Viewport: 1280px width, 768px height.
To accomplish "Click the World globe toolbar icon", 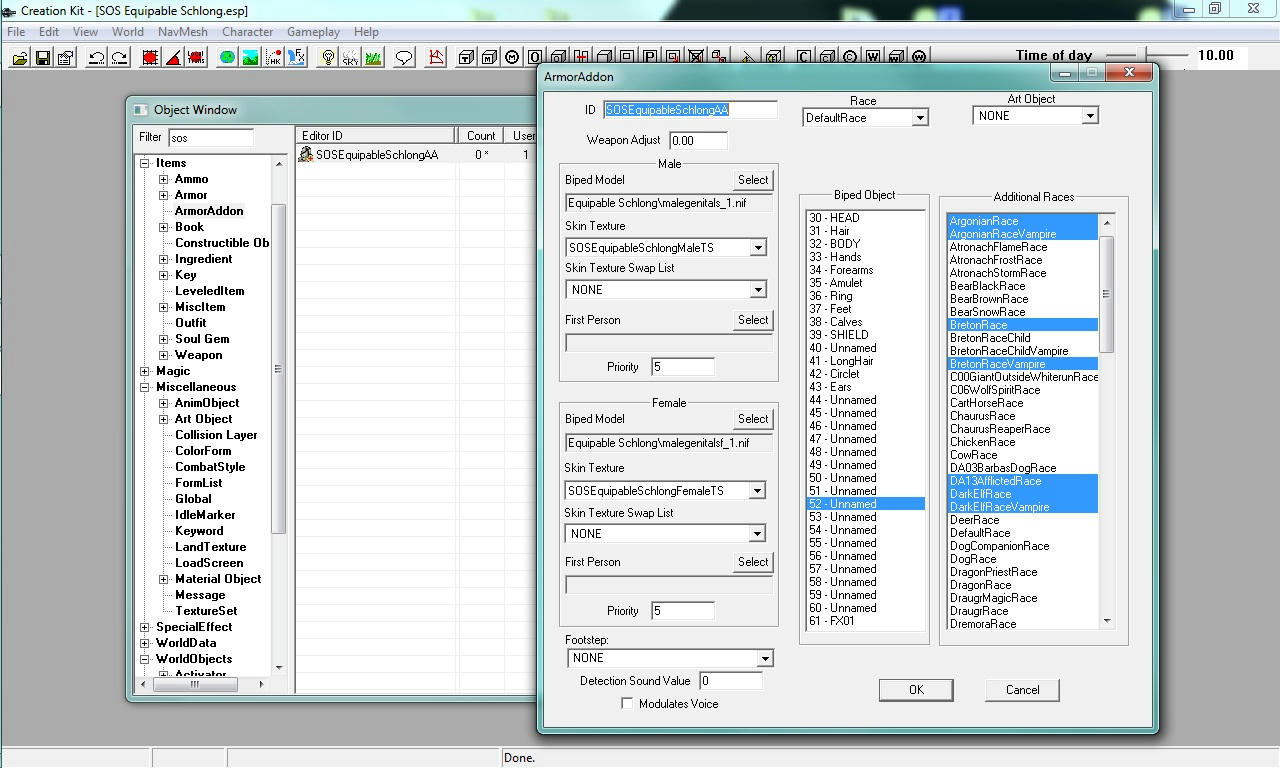I will tap(227, 58).
